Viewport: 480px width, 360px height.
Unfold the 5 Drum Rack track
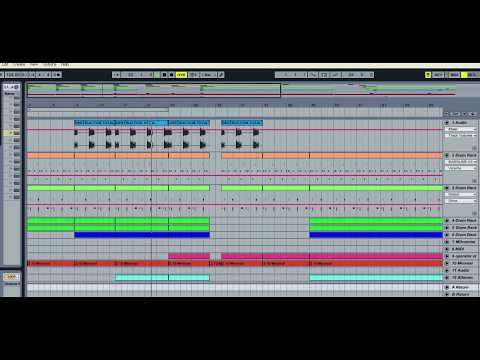(x=447, y=228)
